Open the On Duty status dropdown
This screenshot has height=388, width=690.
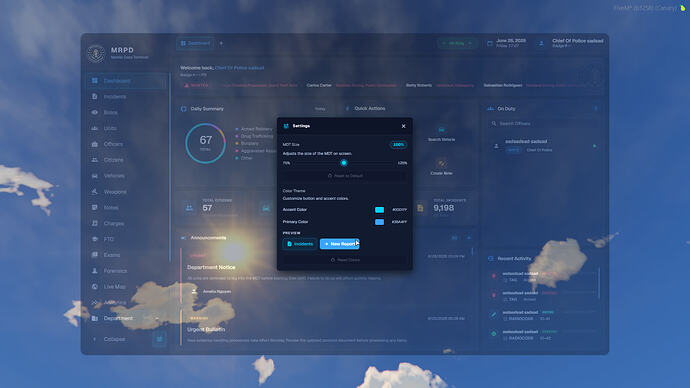pyautogui.click(x=457, y=43)
